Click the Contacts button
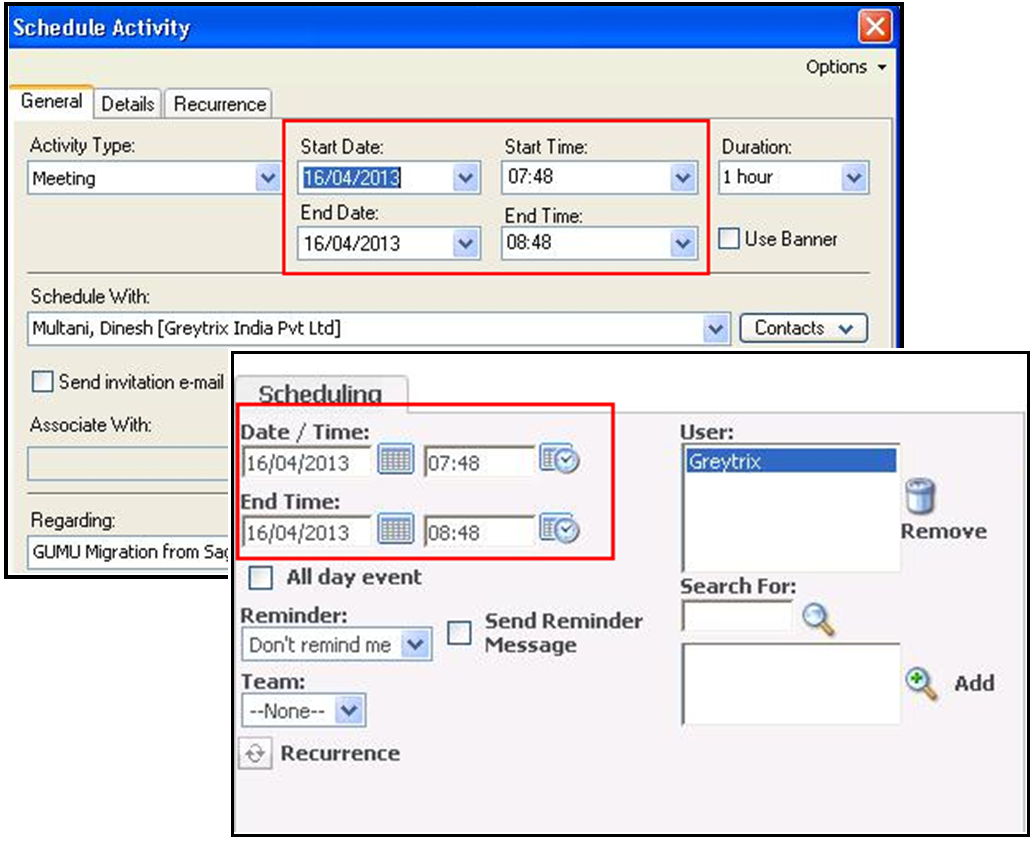1035x842 pixels. (x=803, y=328)
